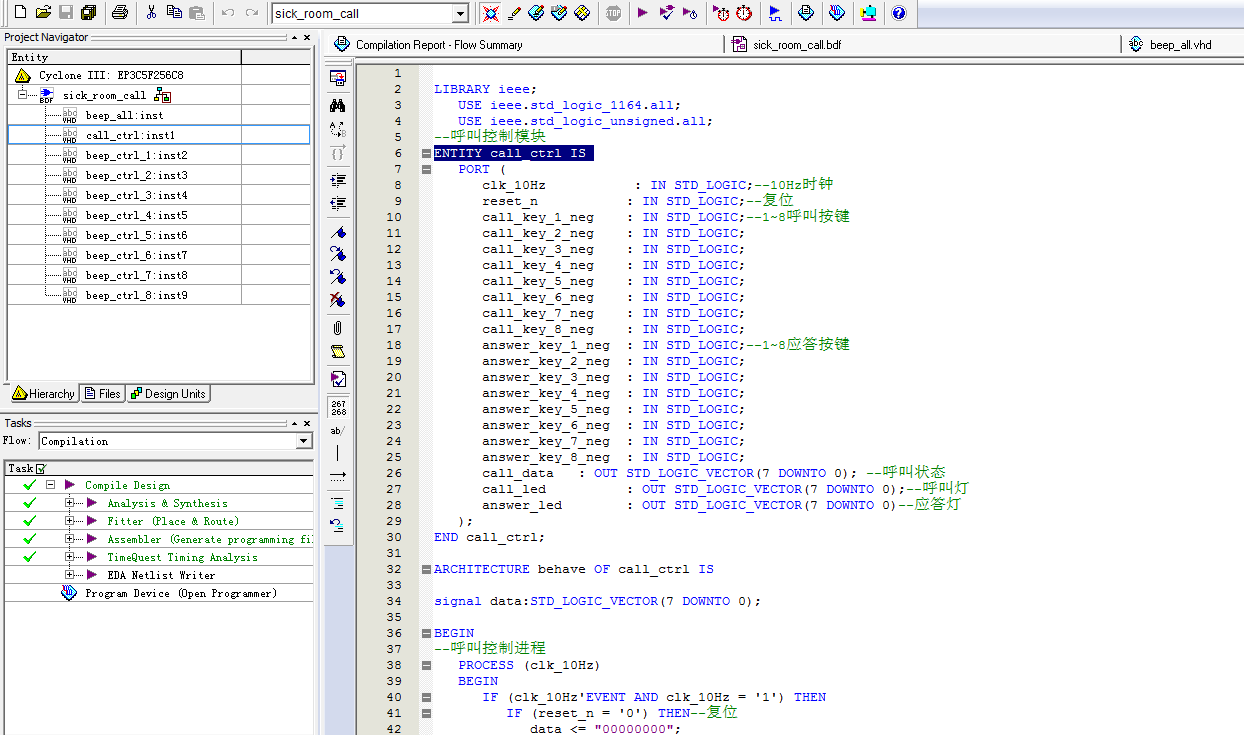Viewport: 1244px width, 735px height.
Task: Switch to Compilation Report - Flow Summary tab
Action: (x=438, y=45)
